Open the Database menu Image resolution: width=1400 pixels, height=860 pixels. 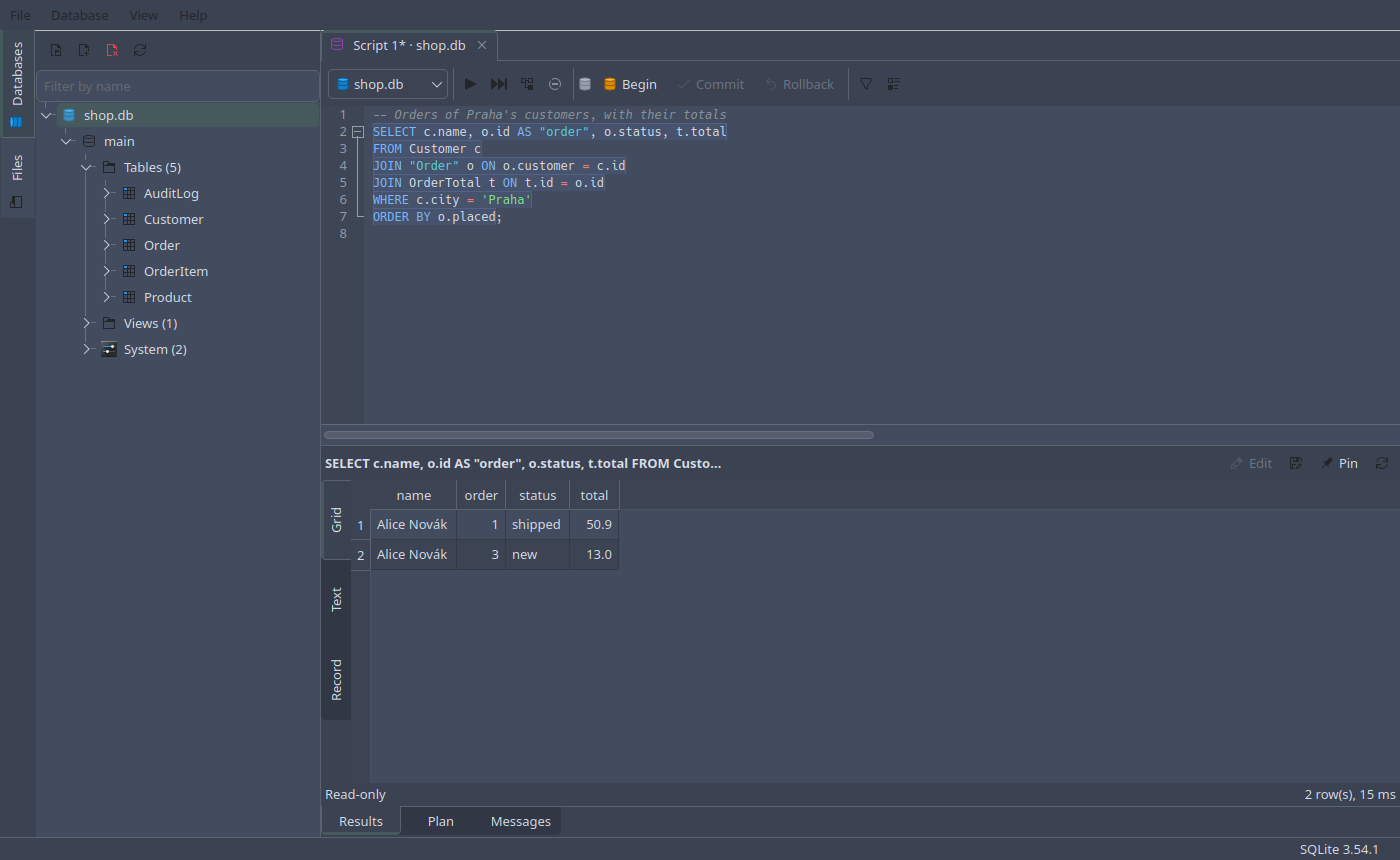point(79,15)
